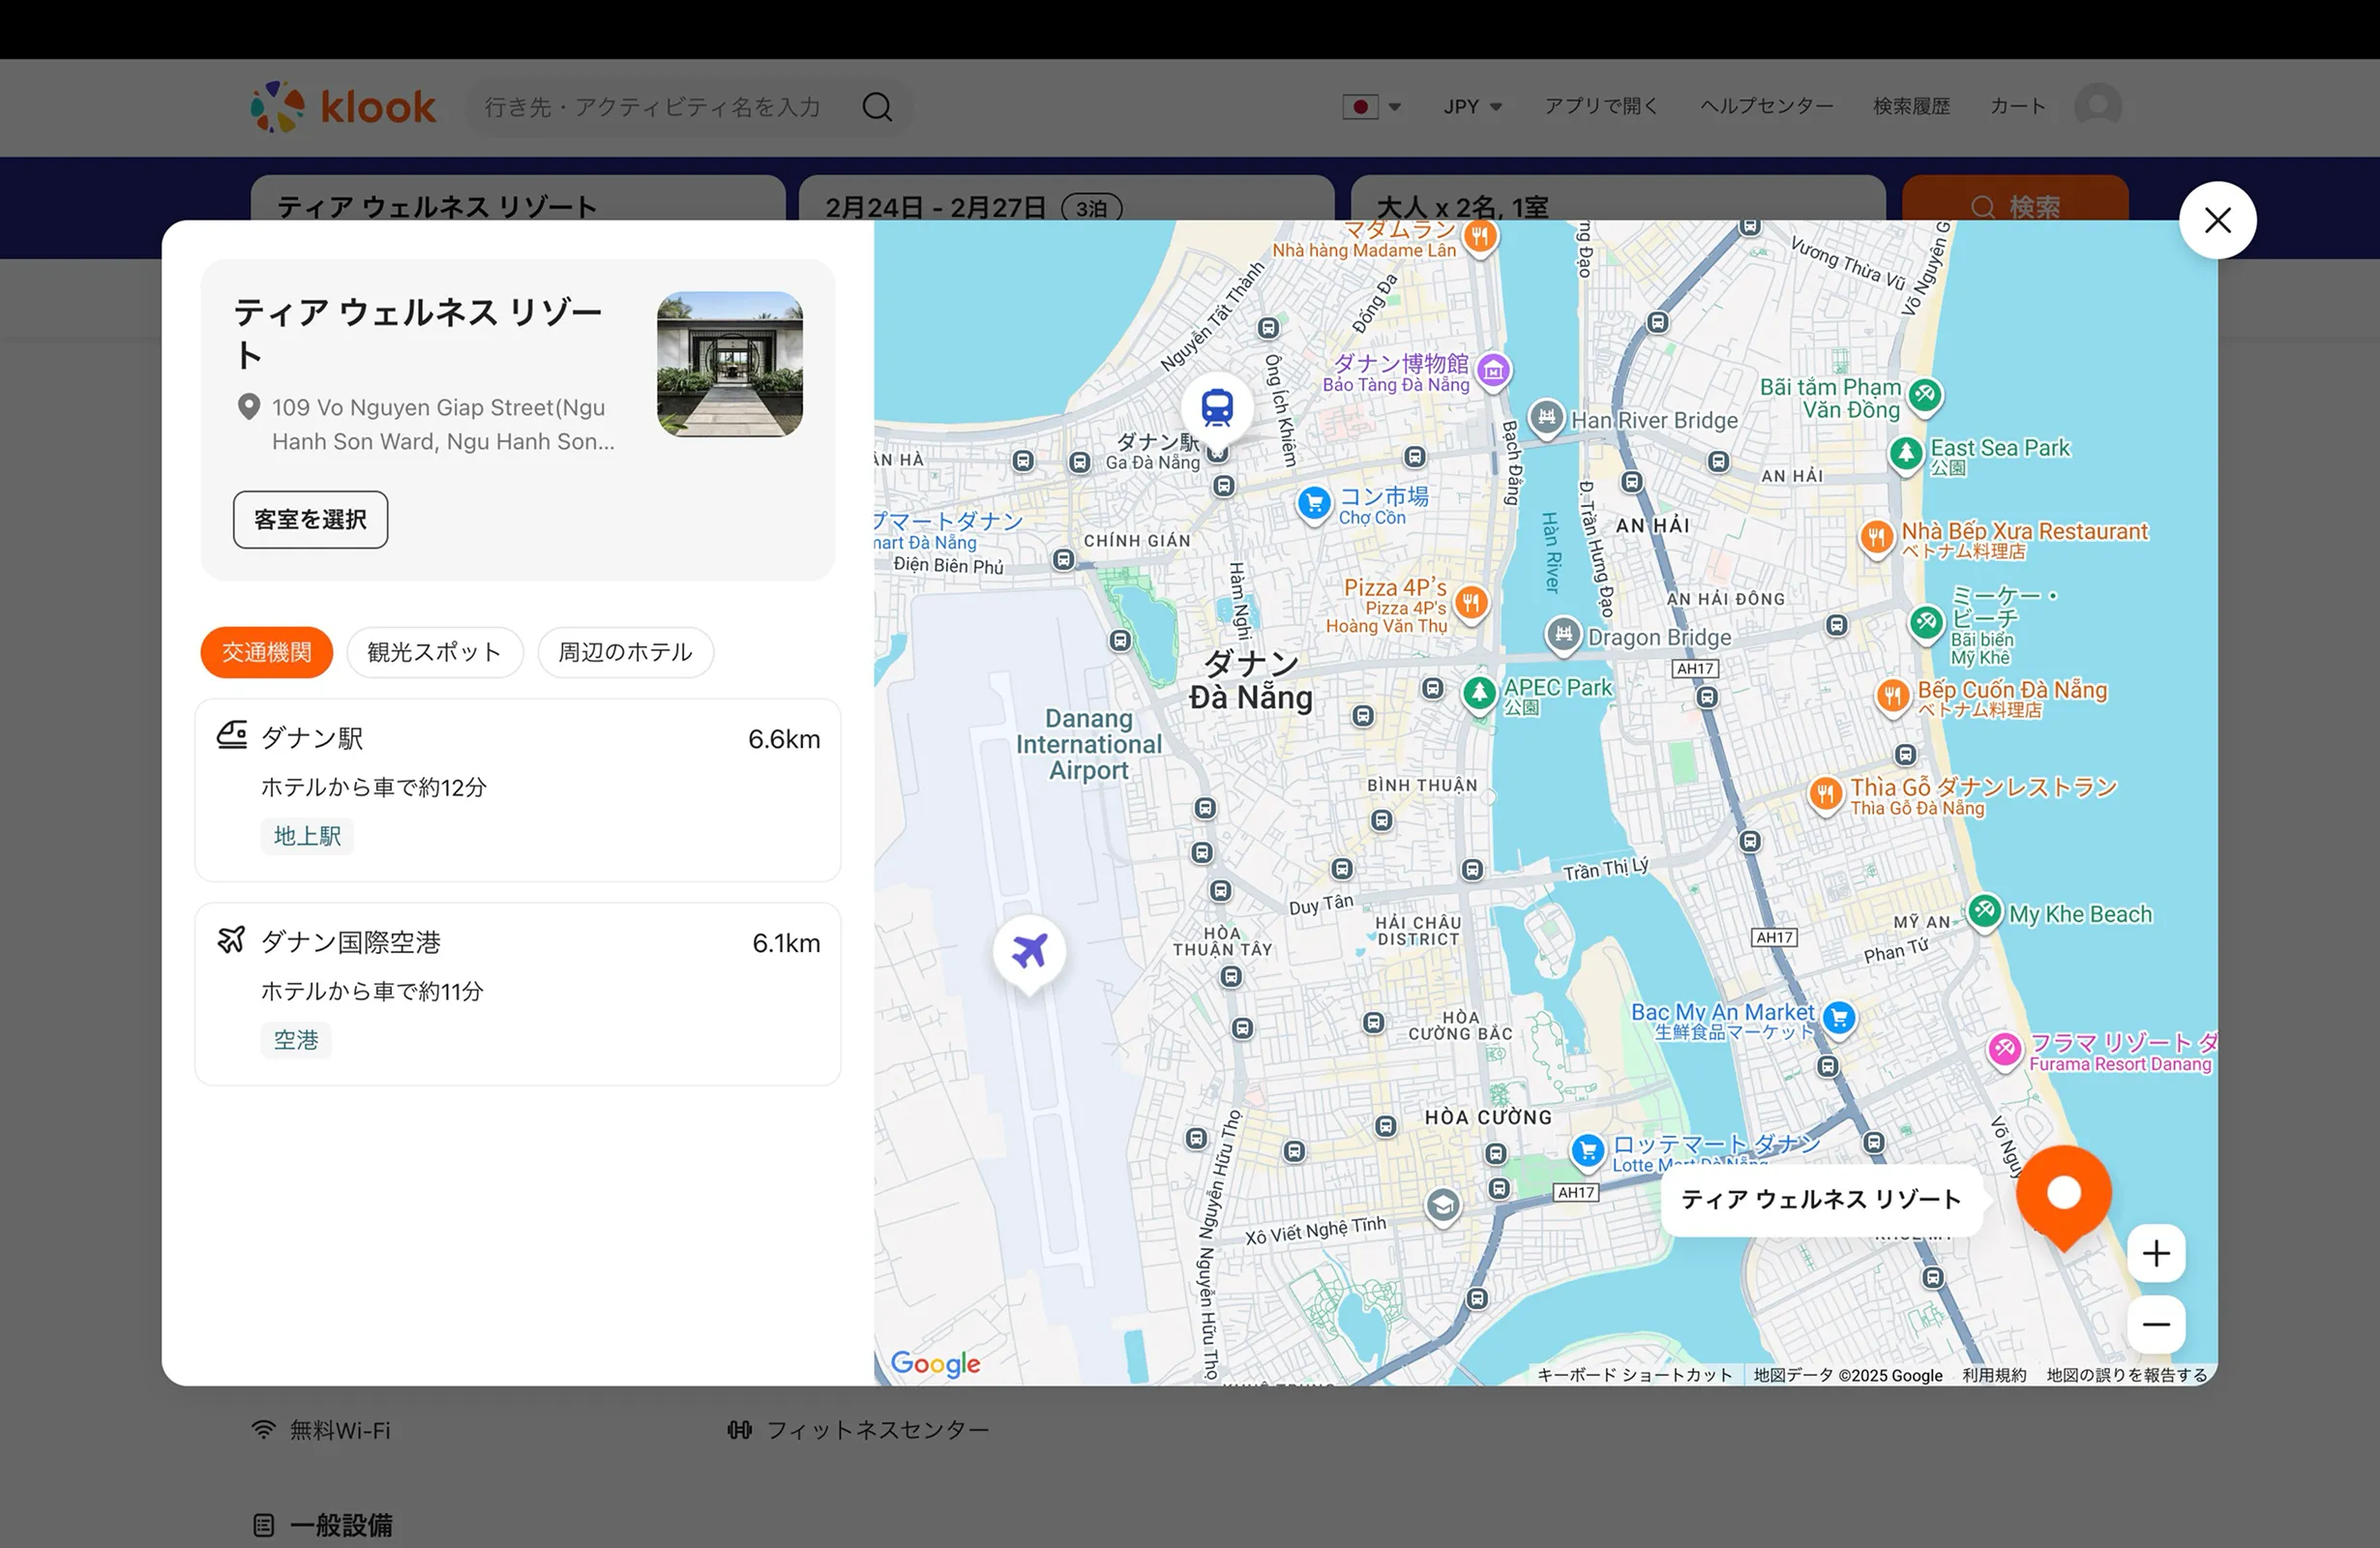2380x1548 pixels.
Task: Click the orange 検索 button
Action: 2015,199
